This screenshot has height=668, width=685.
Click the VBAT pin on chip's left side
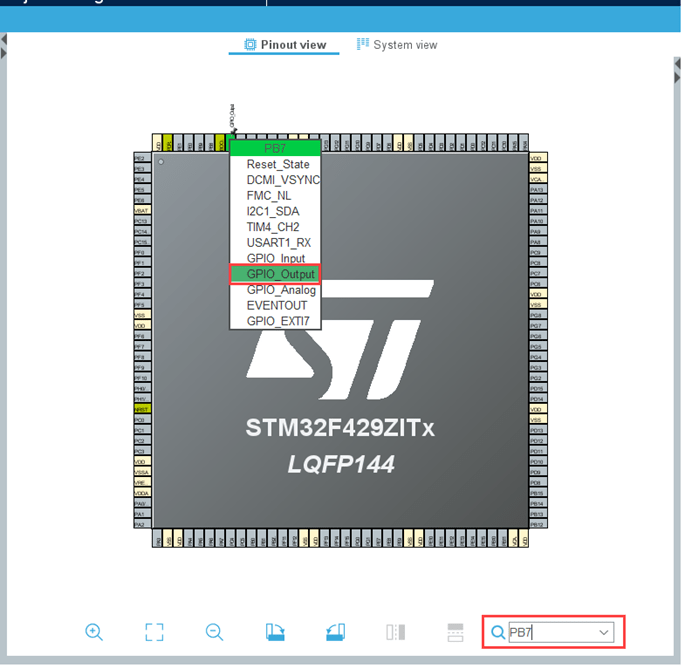pos(141,211)
